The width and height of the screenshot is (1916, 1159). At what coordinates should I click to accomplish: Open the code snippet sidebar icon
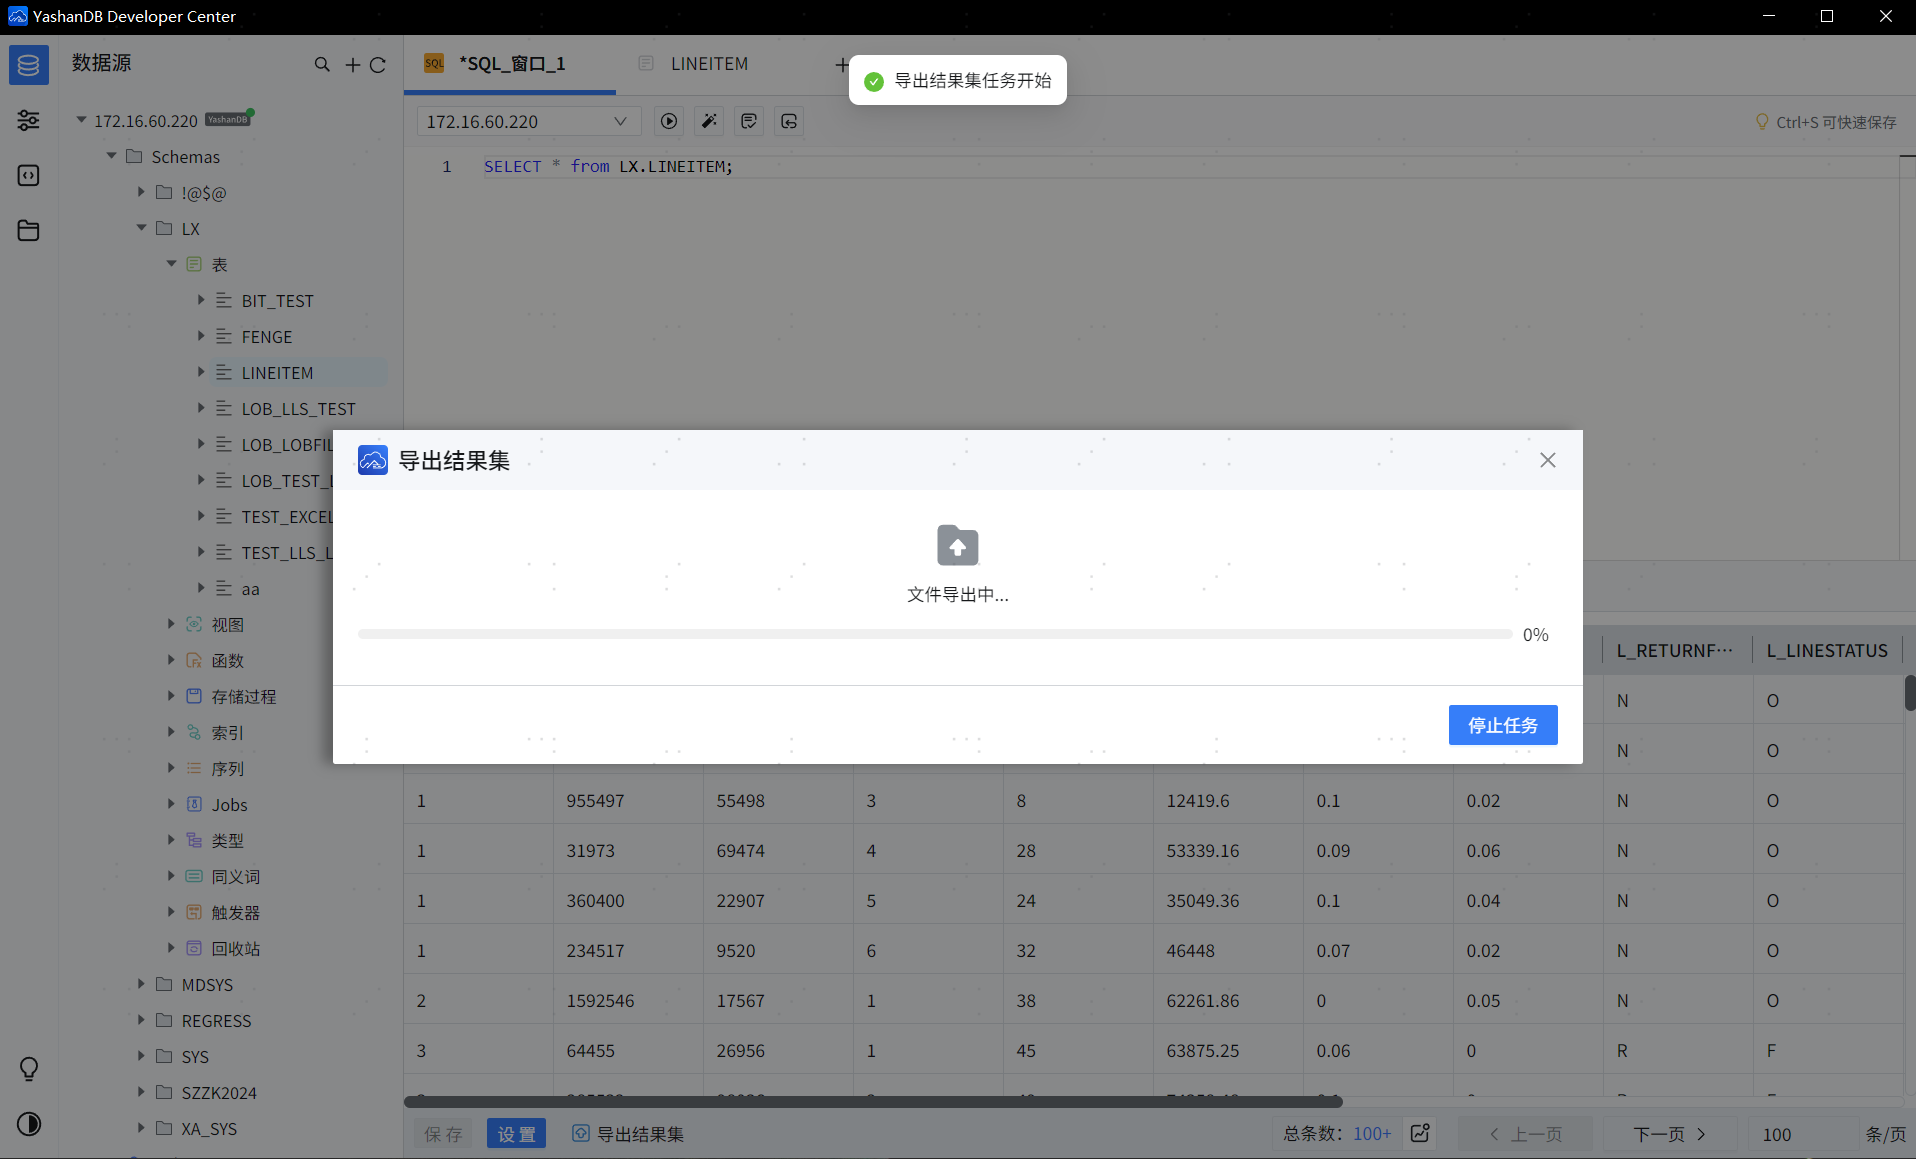28,176
